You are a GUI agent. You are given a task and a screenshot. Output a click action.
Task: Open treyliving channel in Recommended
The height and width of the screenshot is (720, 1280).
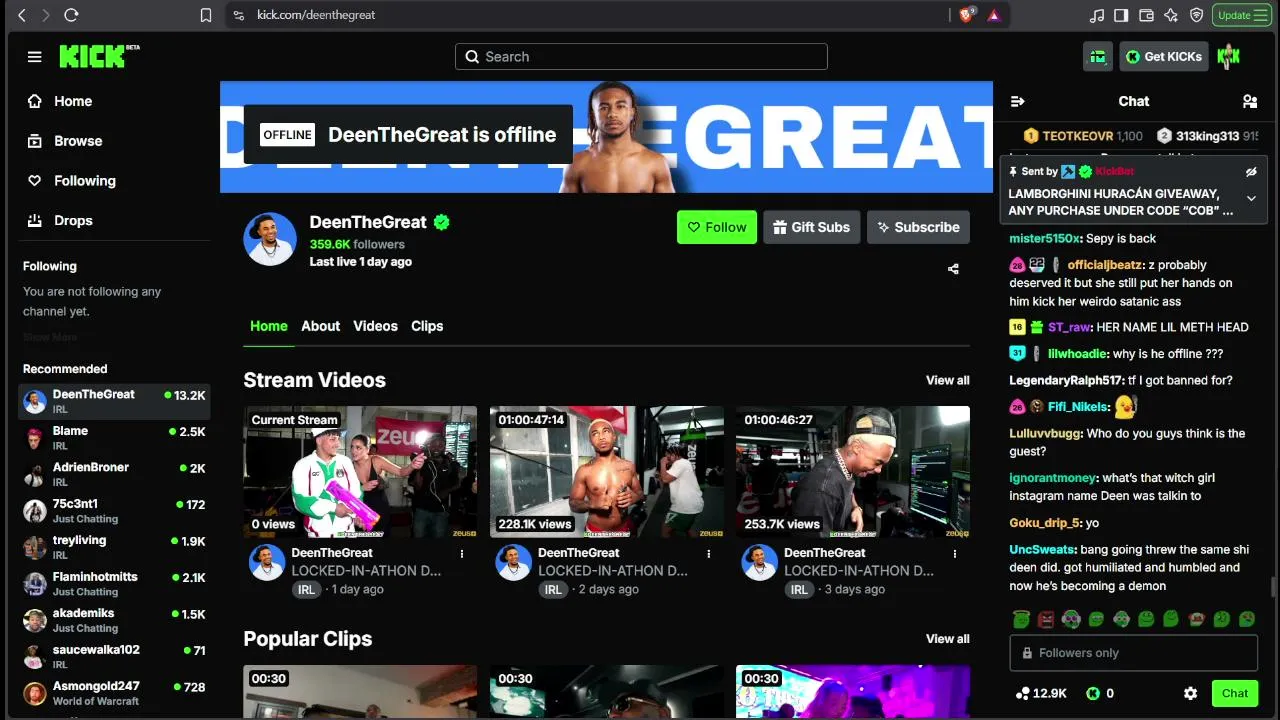[x=114, y=548]
